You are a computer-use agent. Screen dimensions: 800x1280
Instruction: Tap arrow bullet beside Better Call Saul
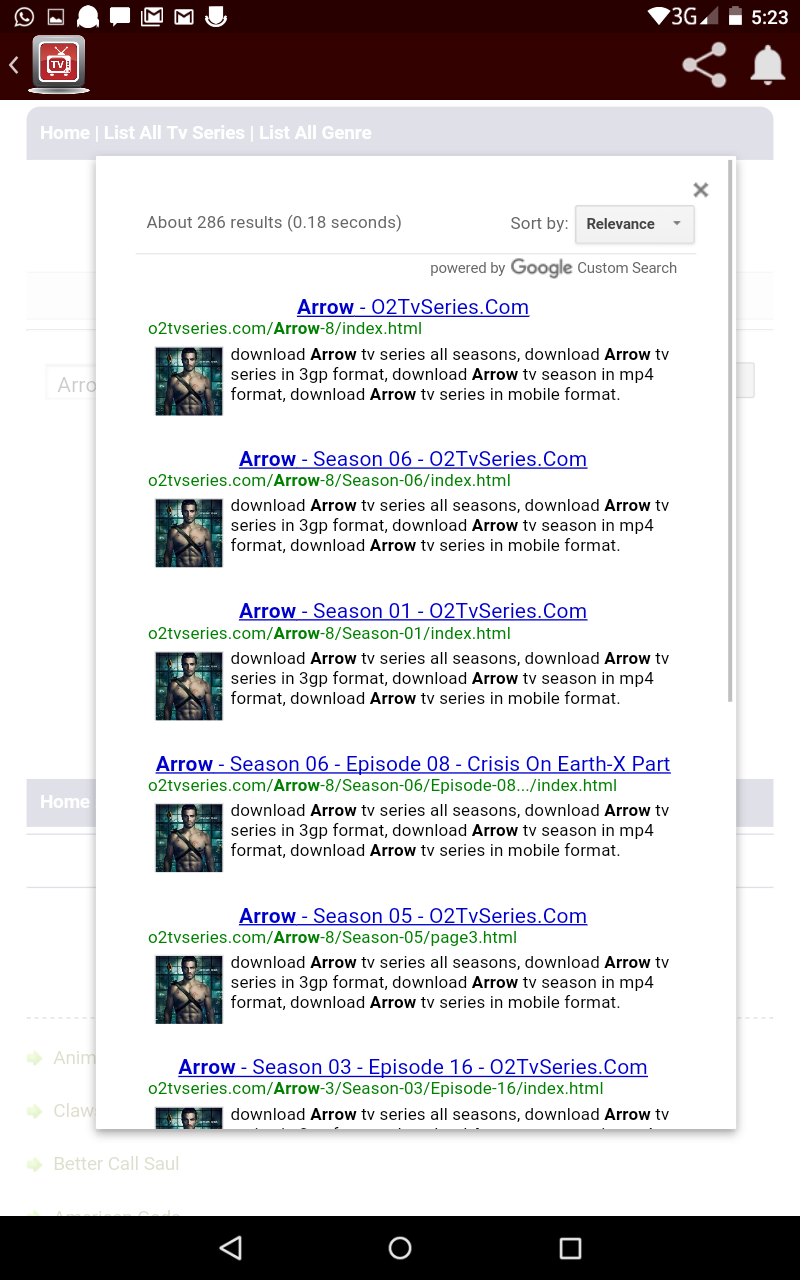tap(35, 1164)
